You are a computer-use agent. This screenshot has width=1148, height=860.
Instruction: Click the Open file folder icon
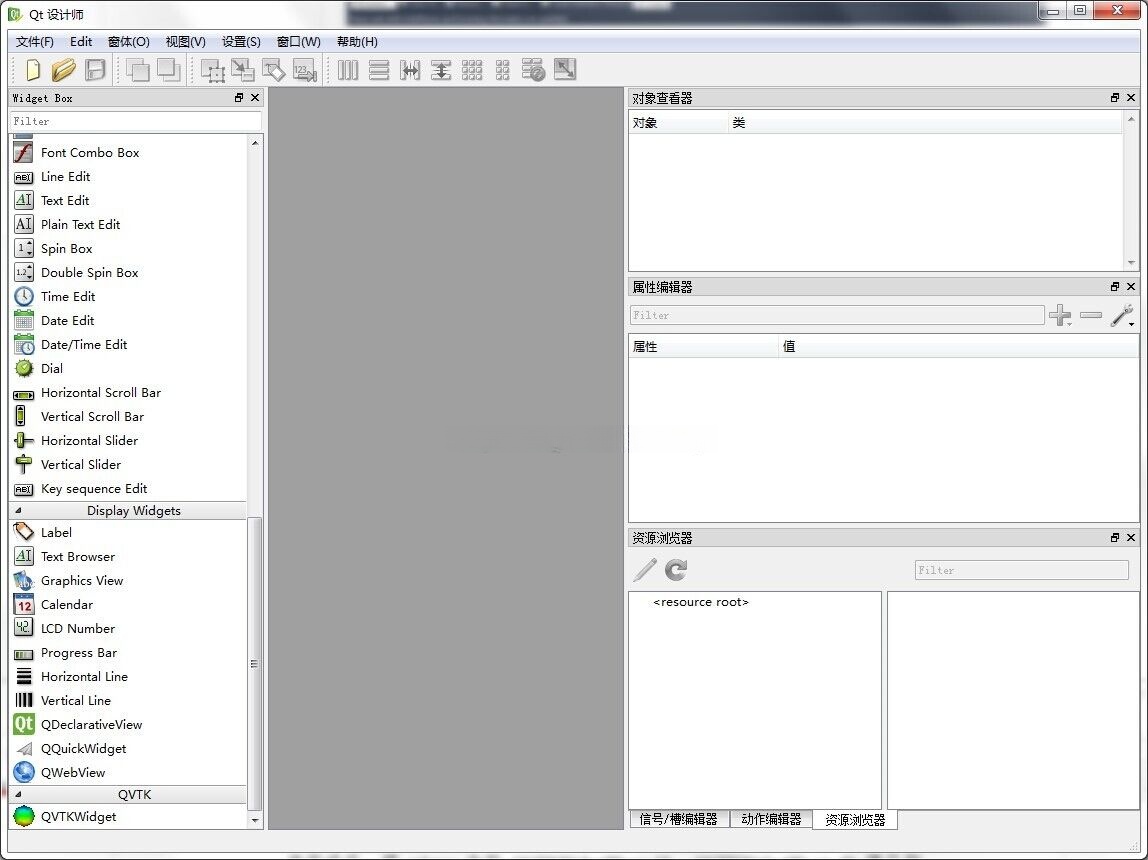click(x=64, y=70)
